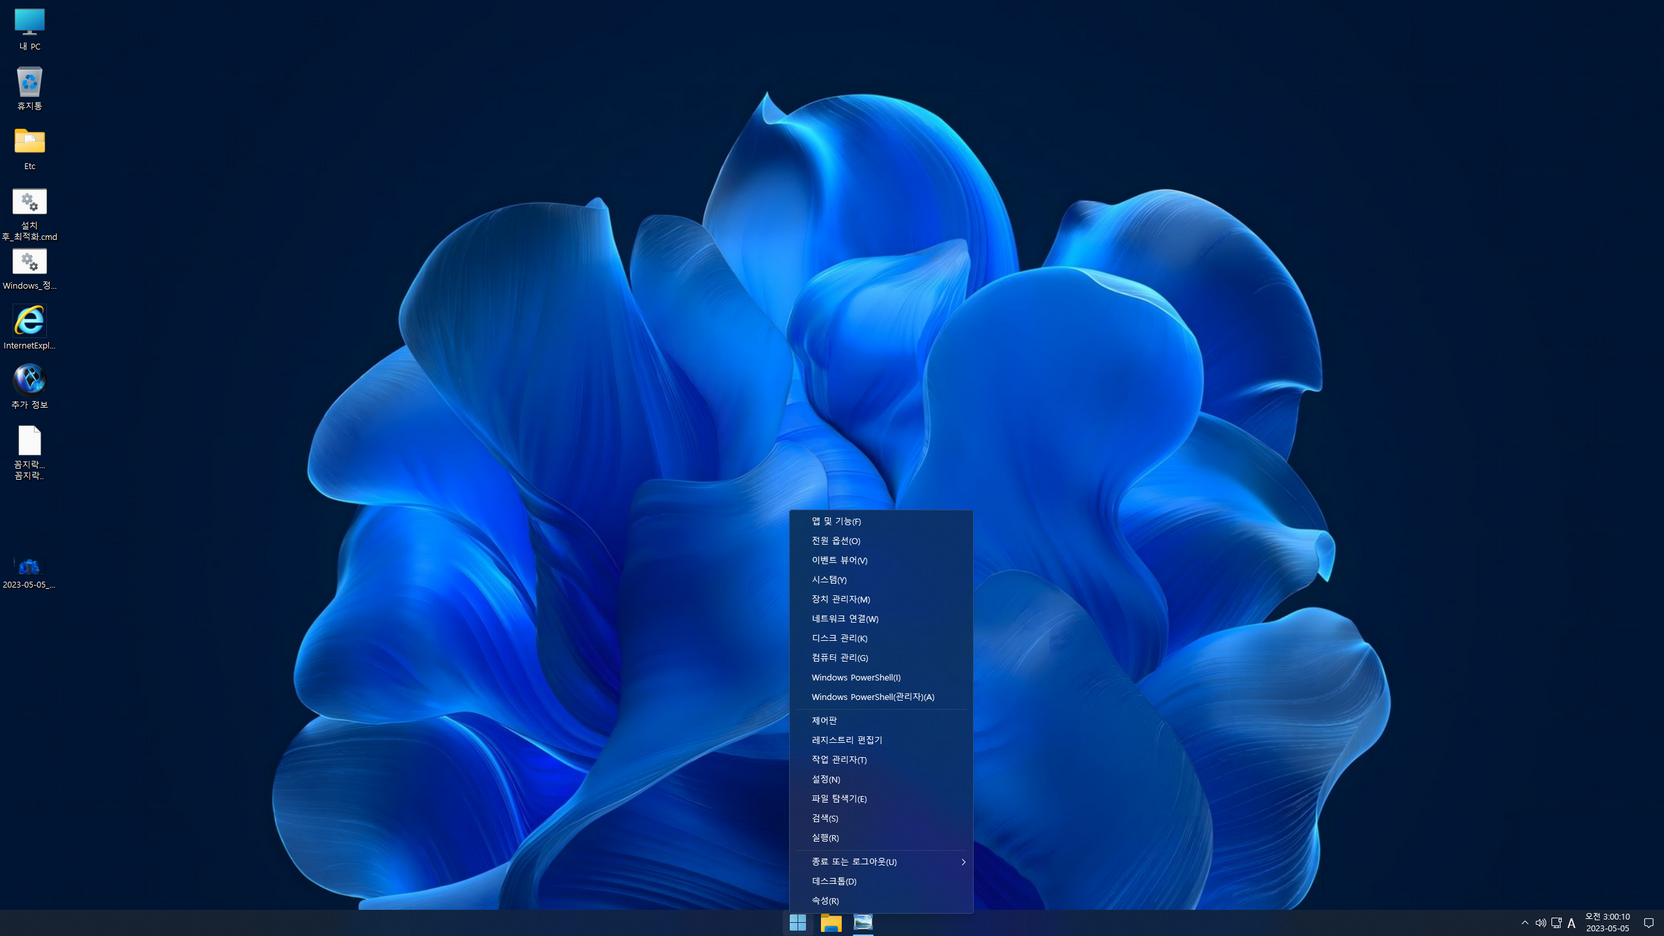Choose 작업 관리자(T) in the menu

[881, 760]
